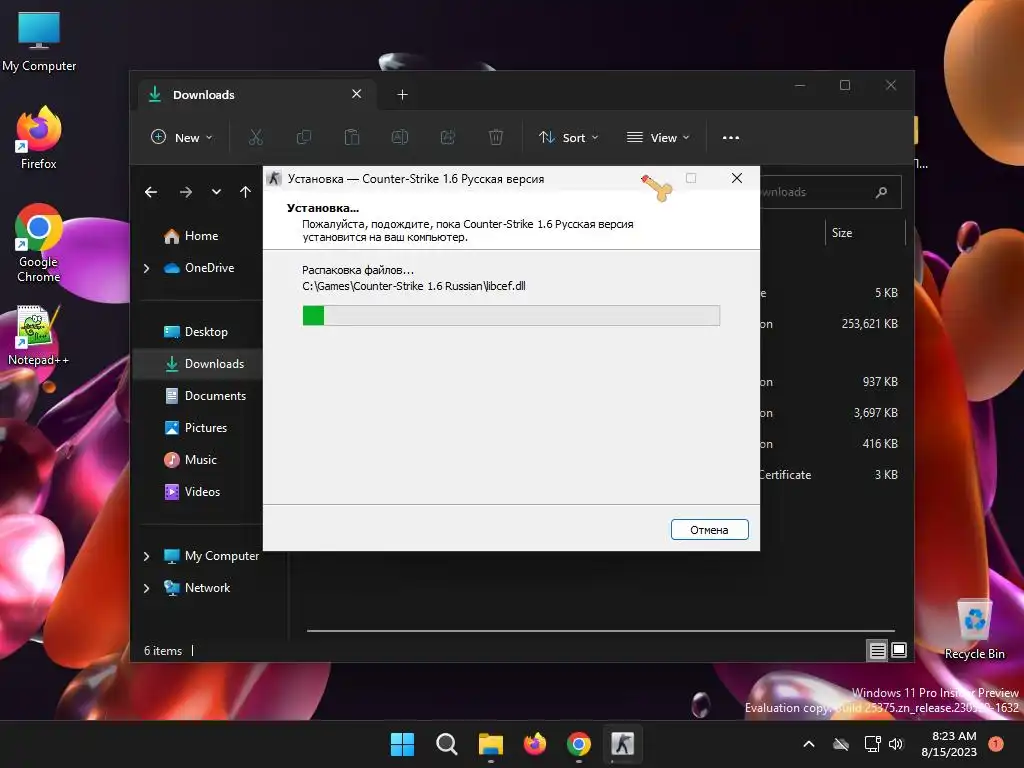Viewport: 1024px width, 768px height.
Task: Go forward using the forward arrow
Action: 185,192
